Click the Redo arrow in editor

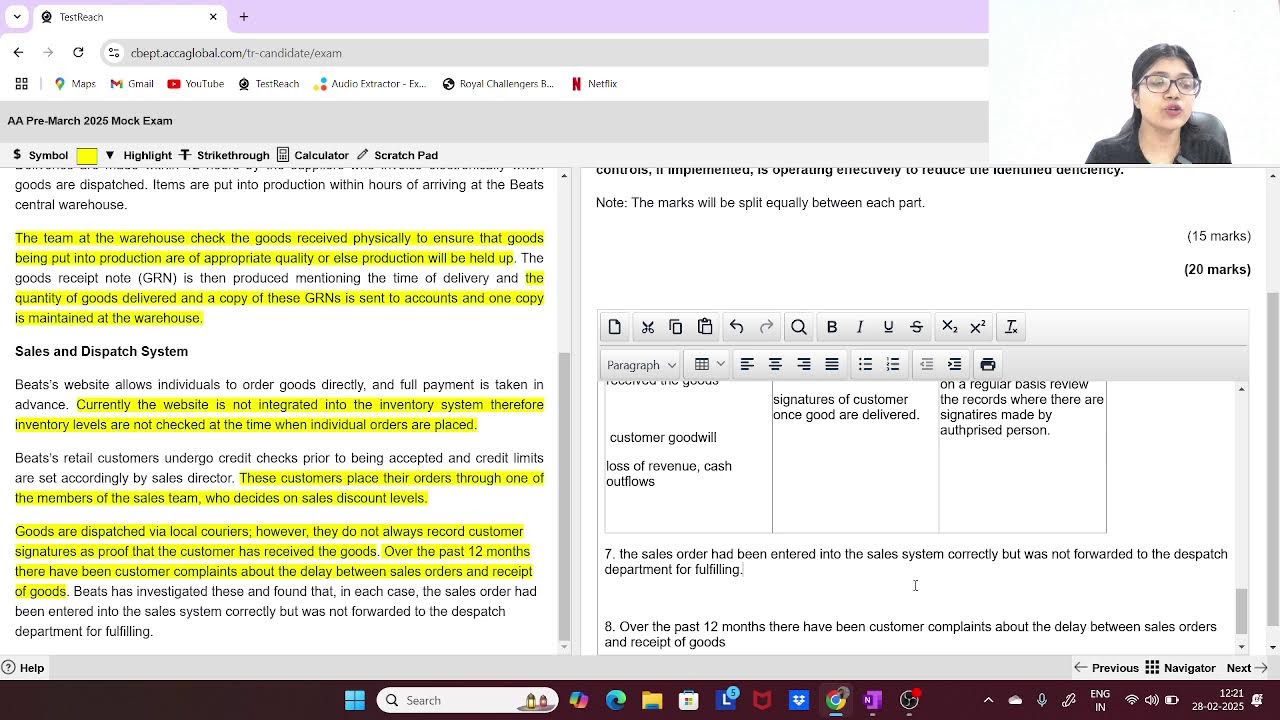click(x=767, y=327)
